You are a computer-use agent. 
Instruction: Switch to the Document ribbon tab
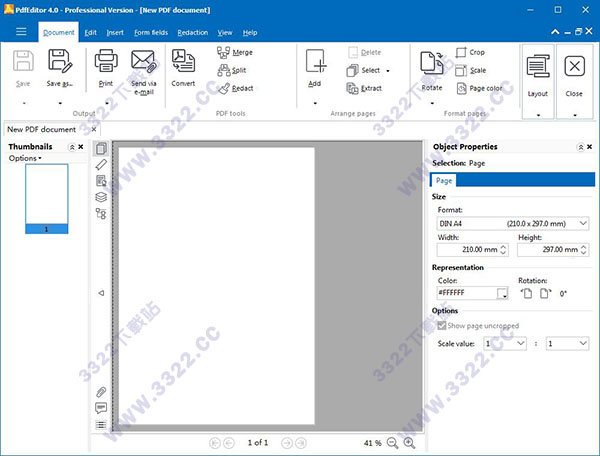(x=59, y=33)
